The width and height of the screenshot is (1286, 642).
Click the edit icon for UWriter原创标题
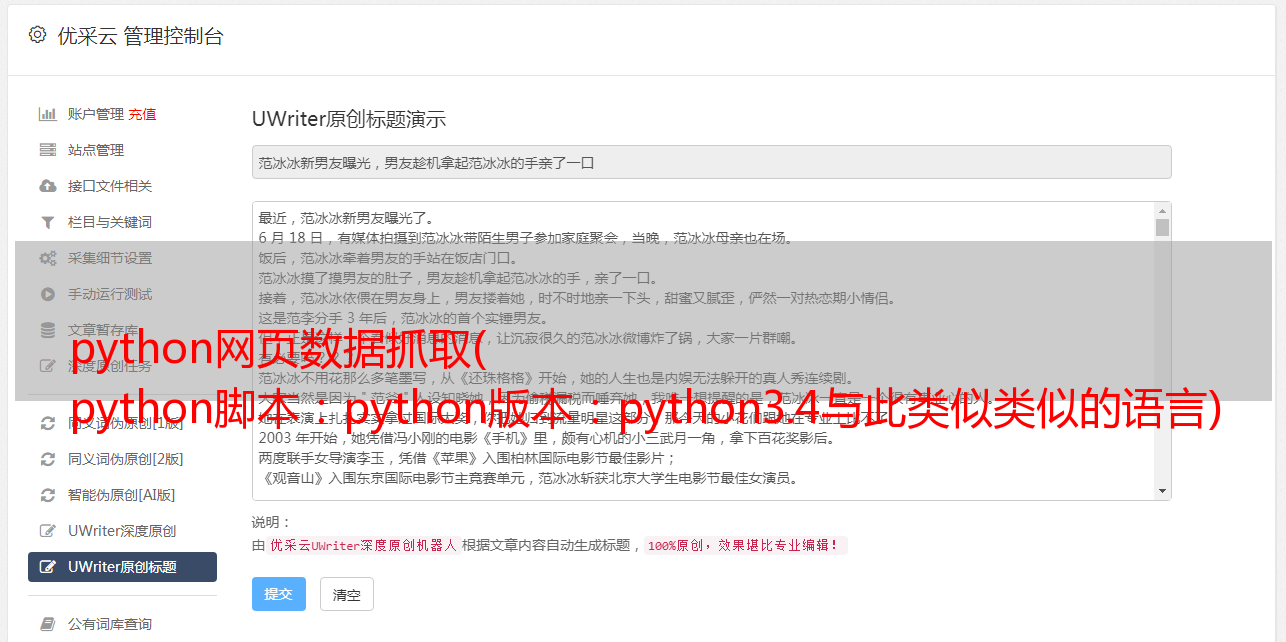[47, 567]
